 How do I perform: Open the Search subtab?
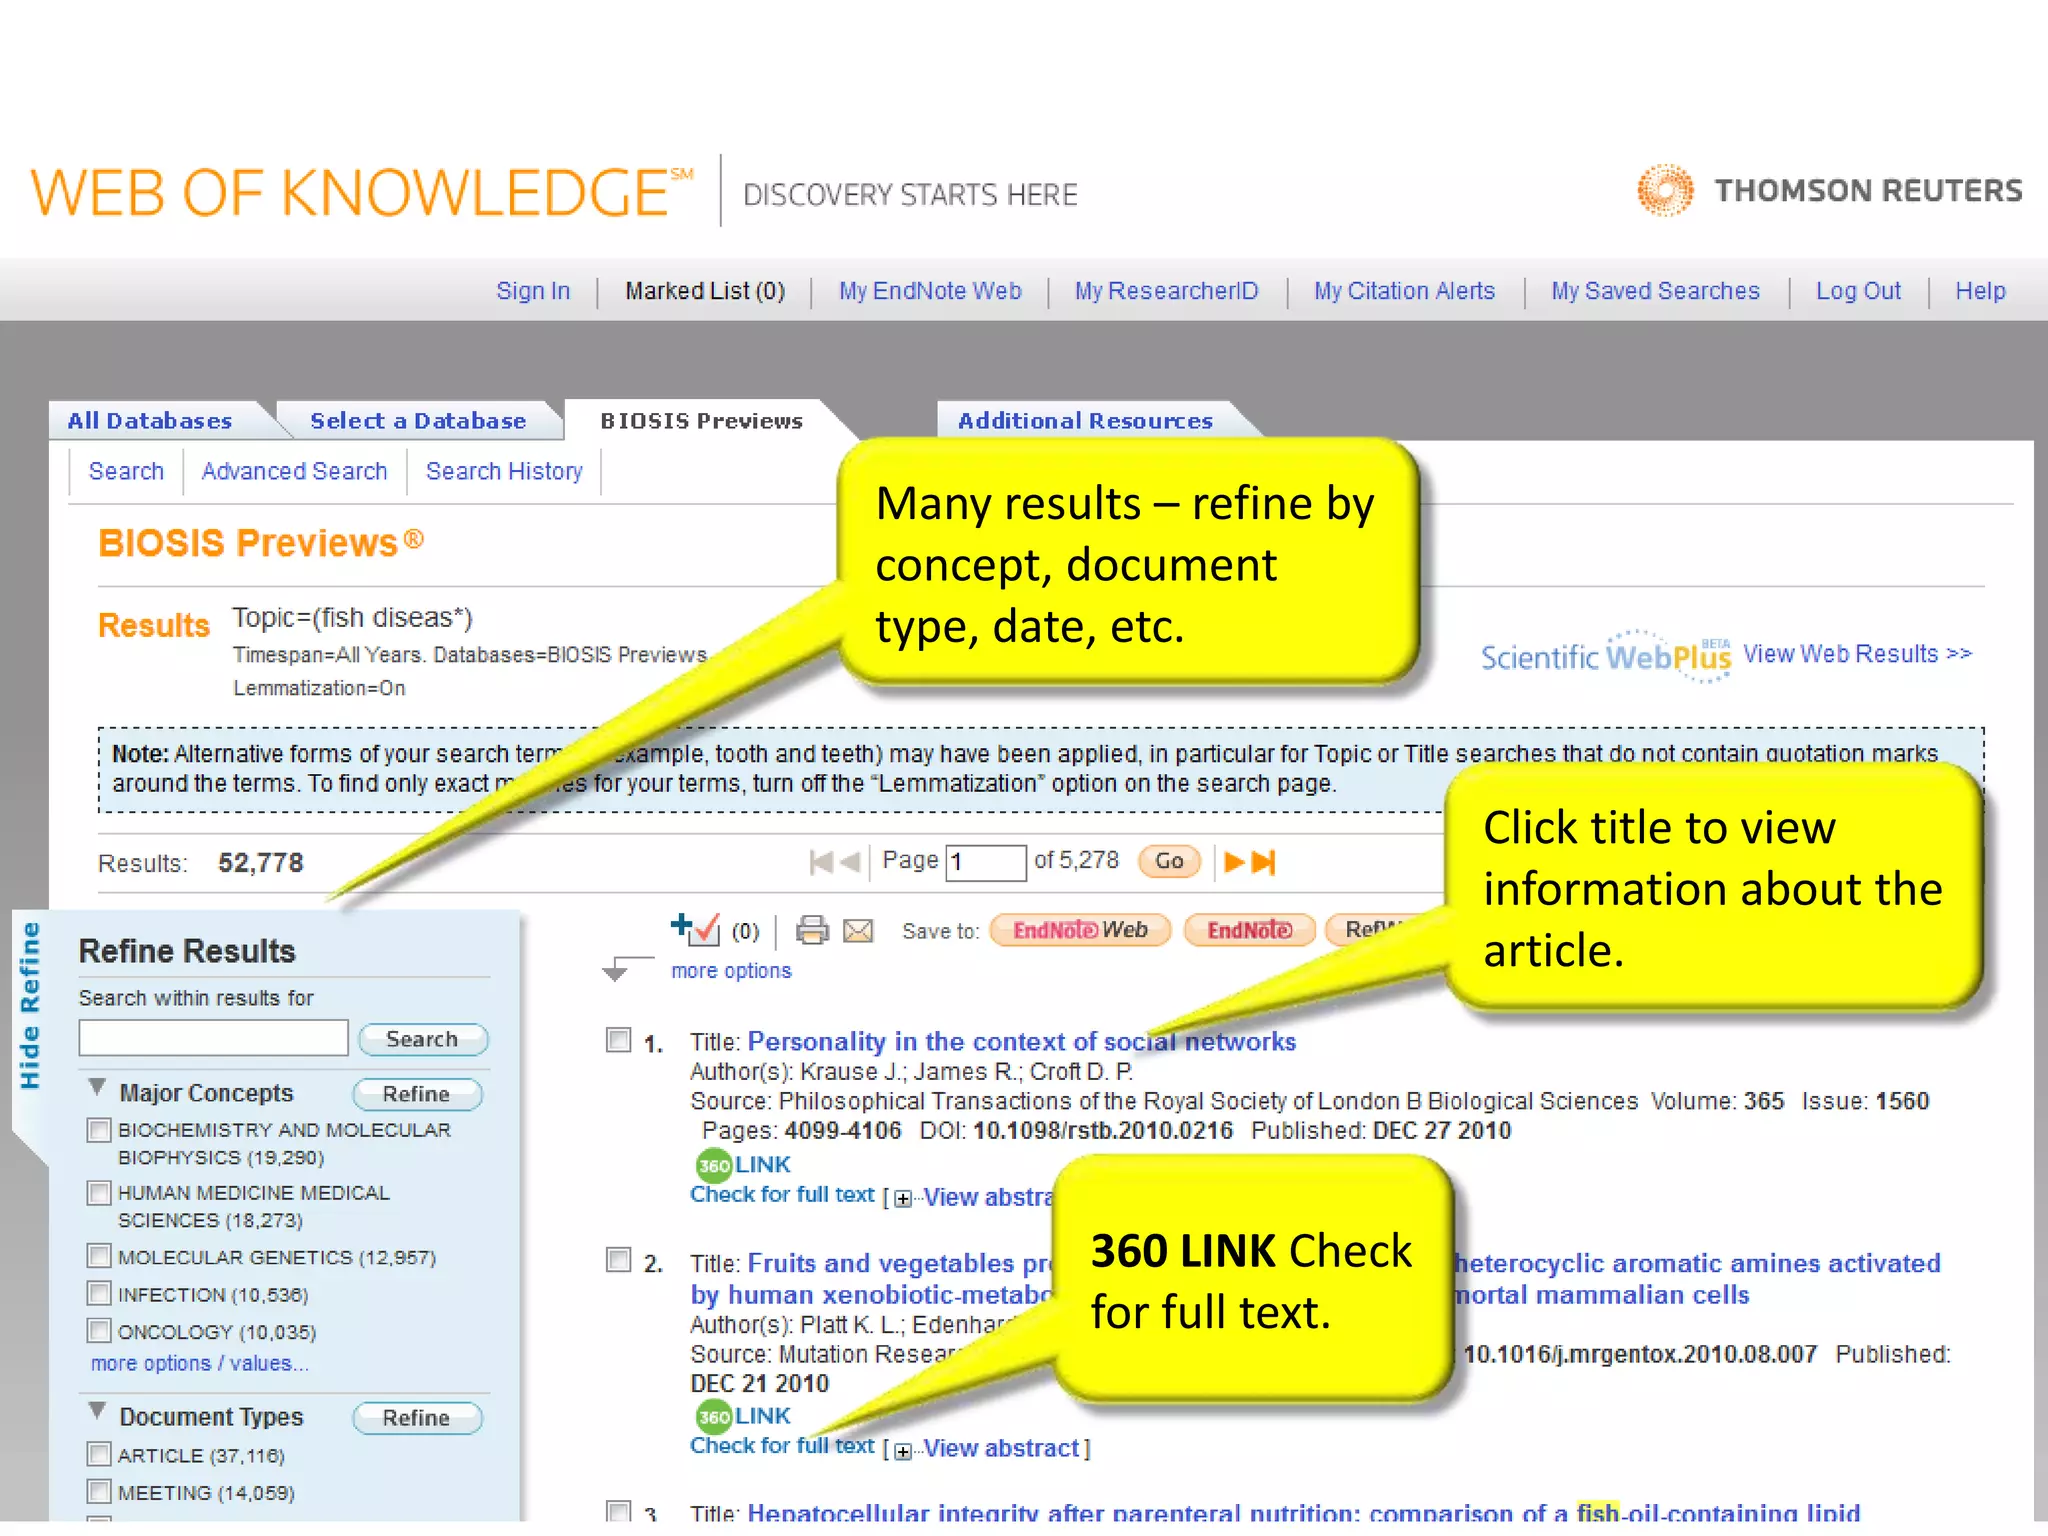(126, 471)
